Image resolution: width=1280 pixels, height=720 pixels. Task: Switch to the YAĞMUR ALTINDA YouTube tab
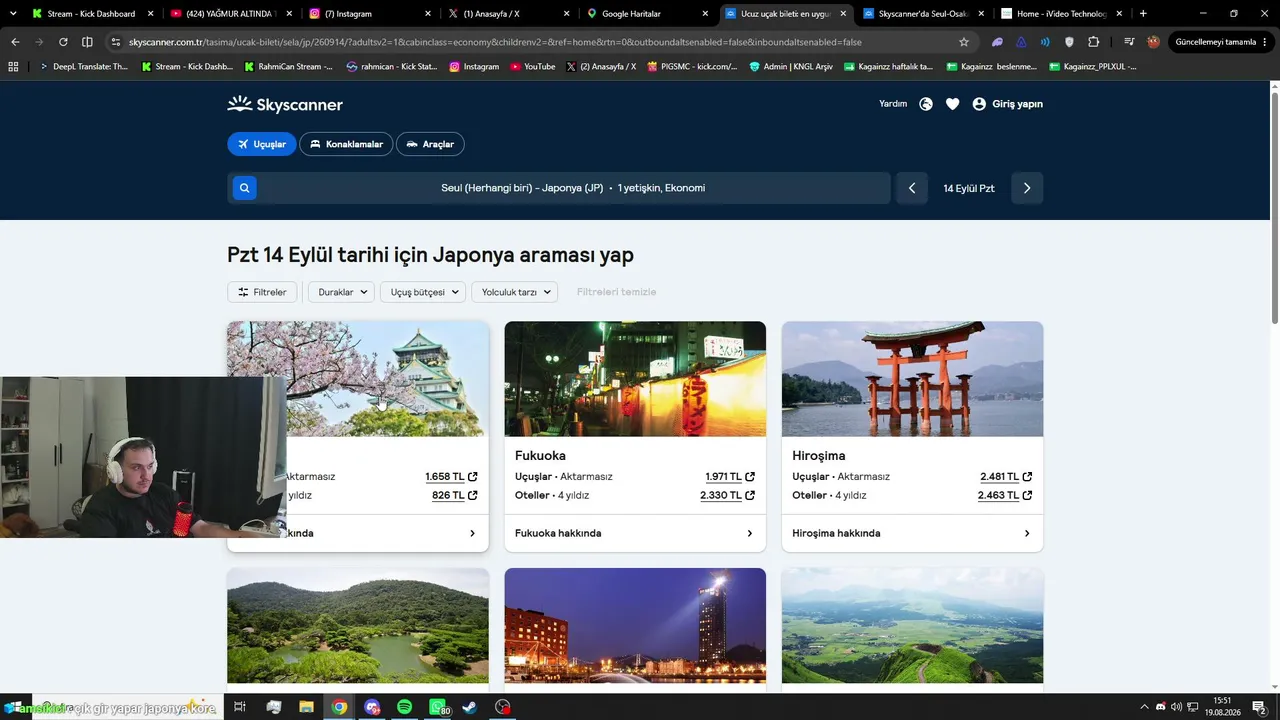tap(230, 14)
